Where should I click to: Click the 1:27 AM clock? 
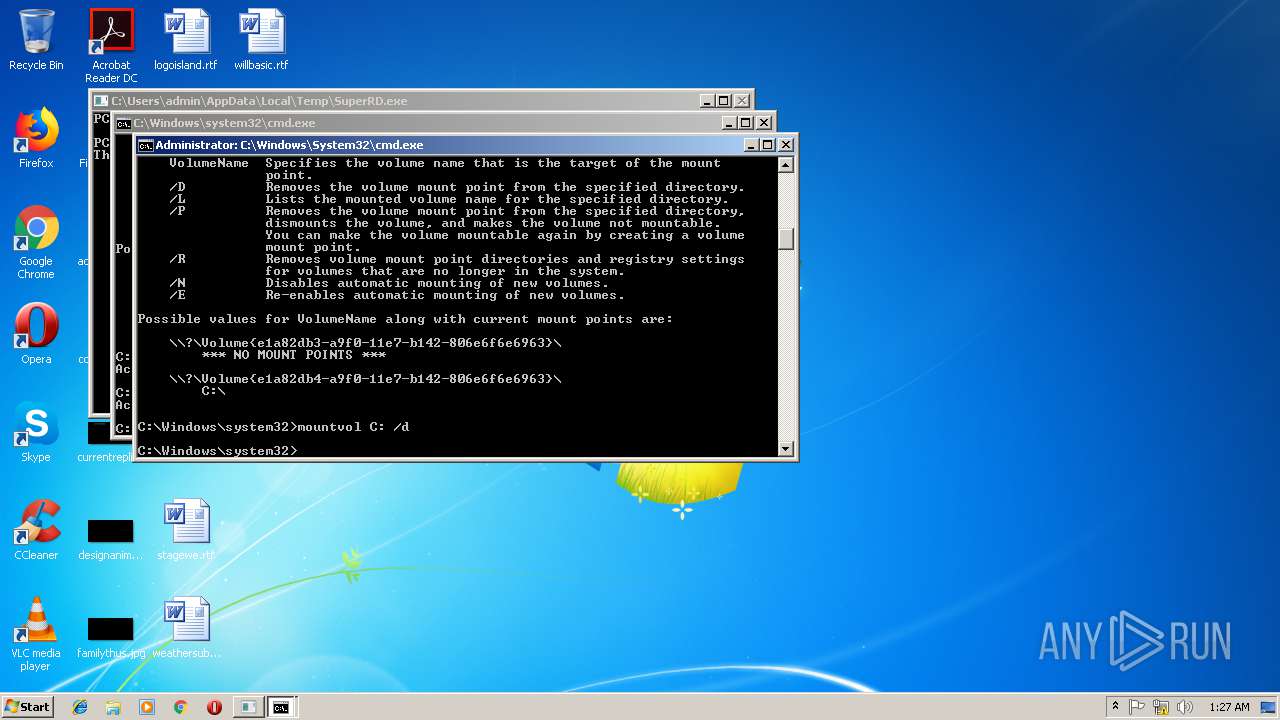point(1229,707)
